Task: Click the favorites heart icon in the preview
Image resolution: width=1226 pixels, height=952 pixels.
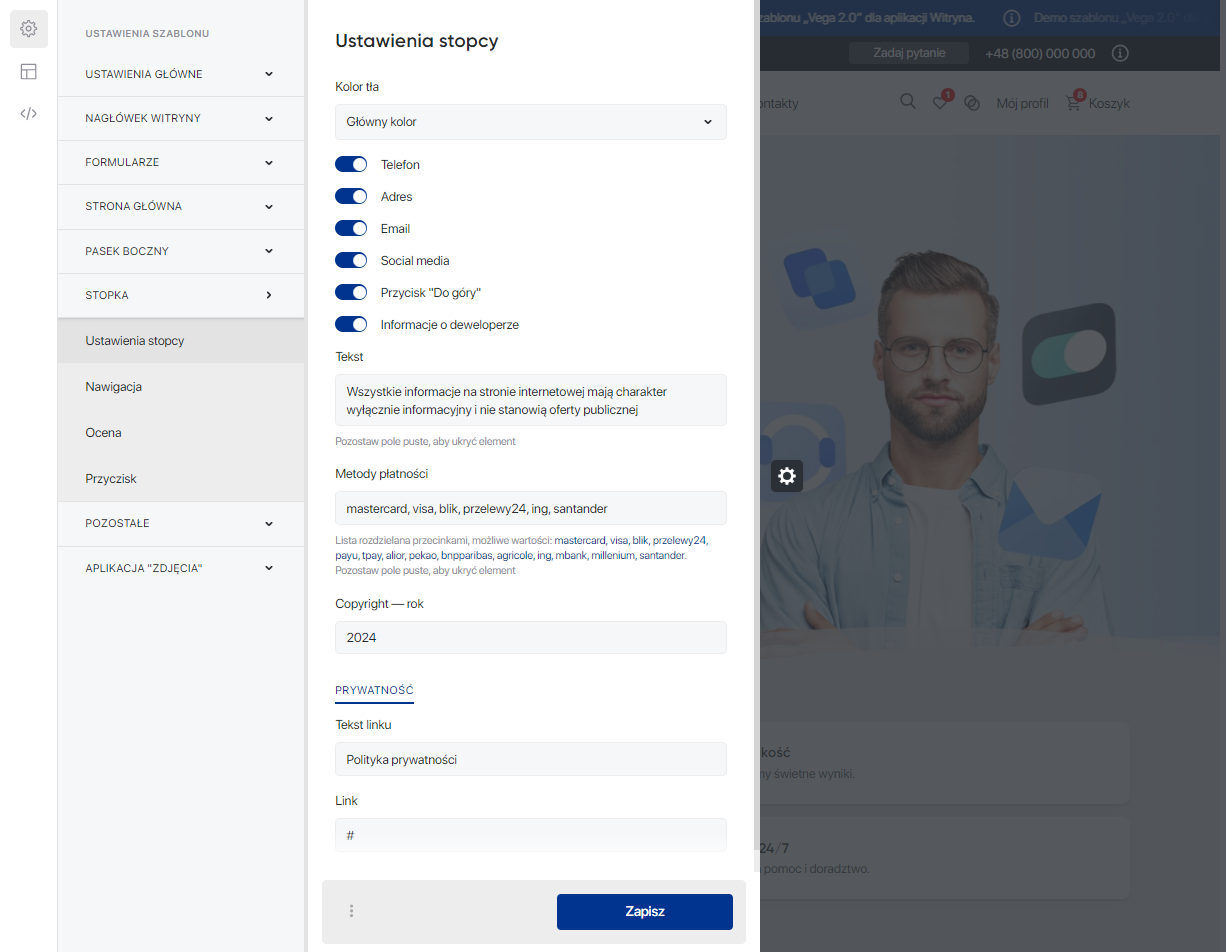Action: (x=940, y=103)
